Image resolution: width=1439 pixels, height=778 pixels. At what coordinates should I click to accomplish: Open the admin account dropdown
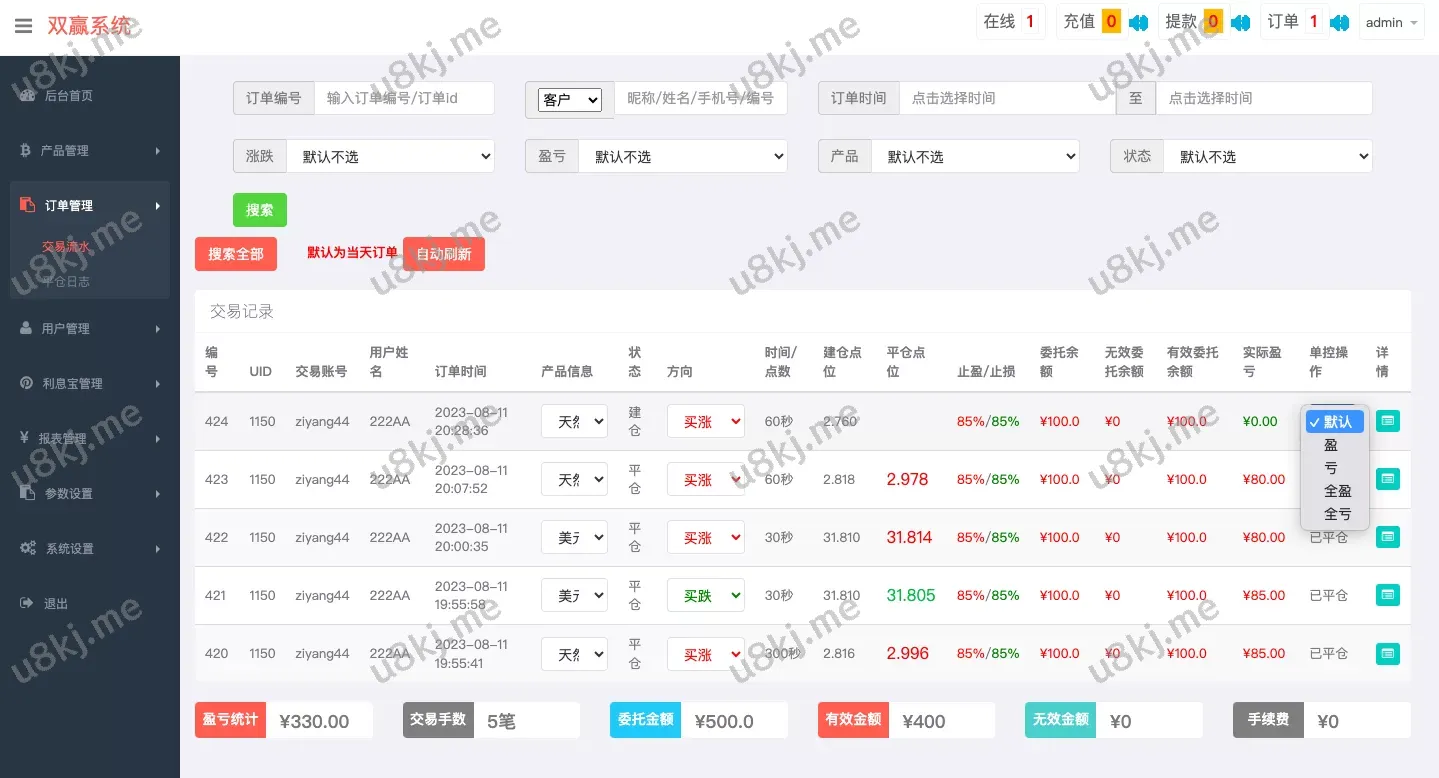pos(1391,23)
